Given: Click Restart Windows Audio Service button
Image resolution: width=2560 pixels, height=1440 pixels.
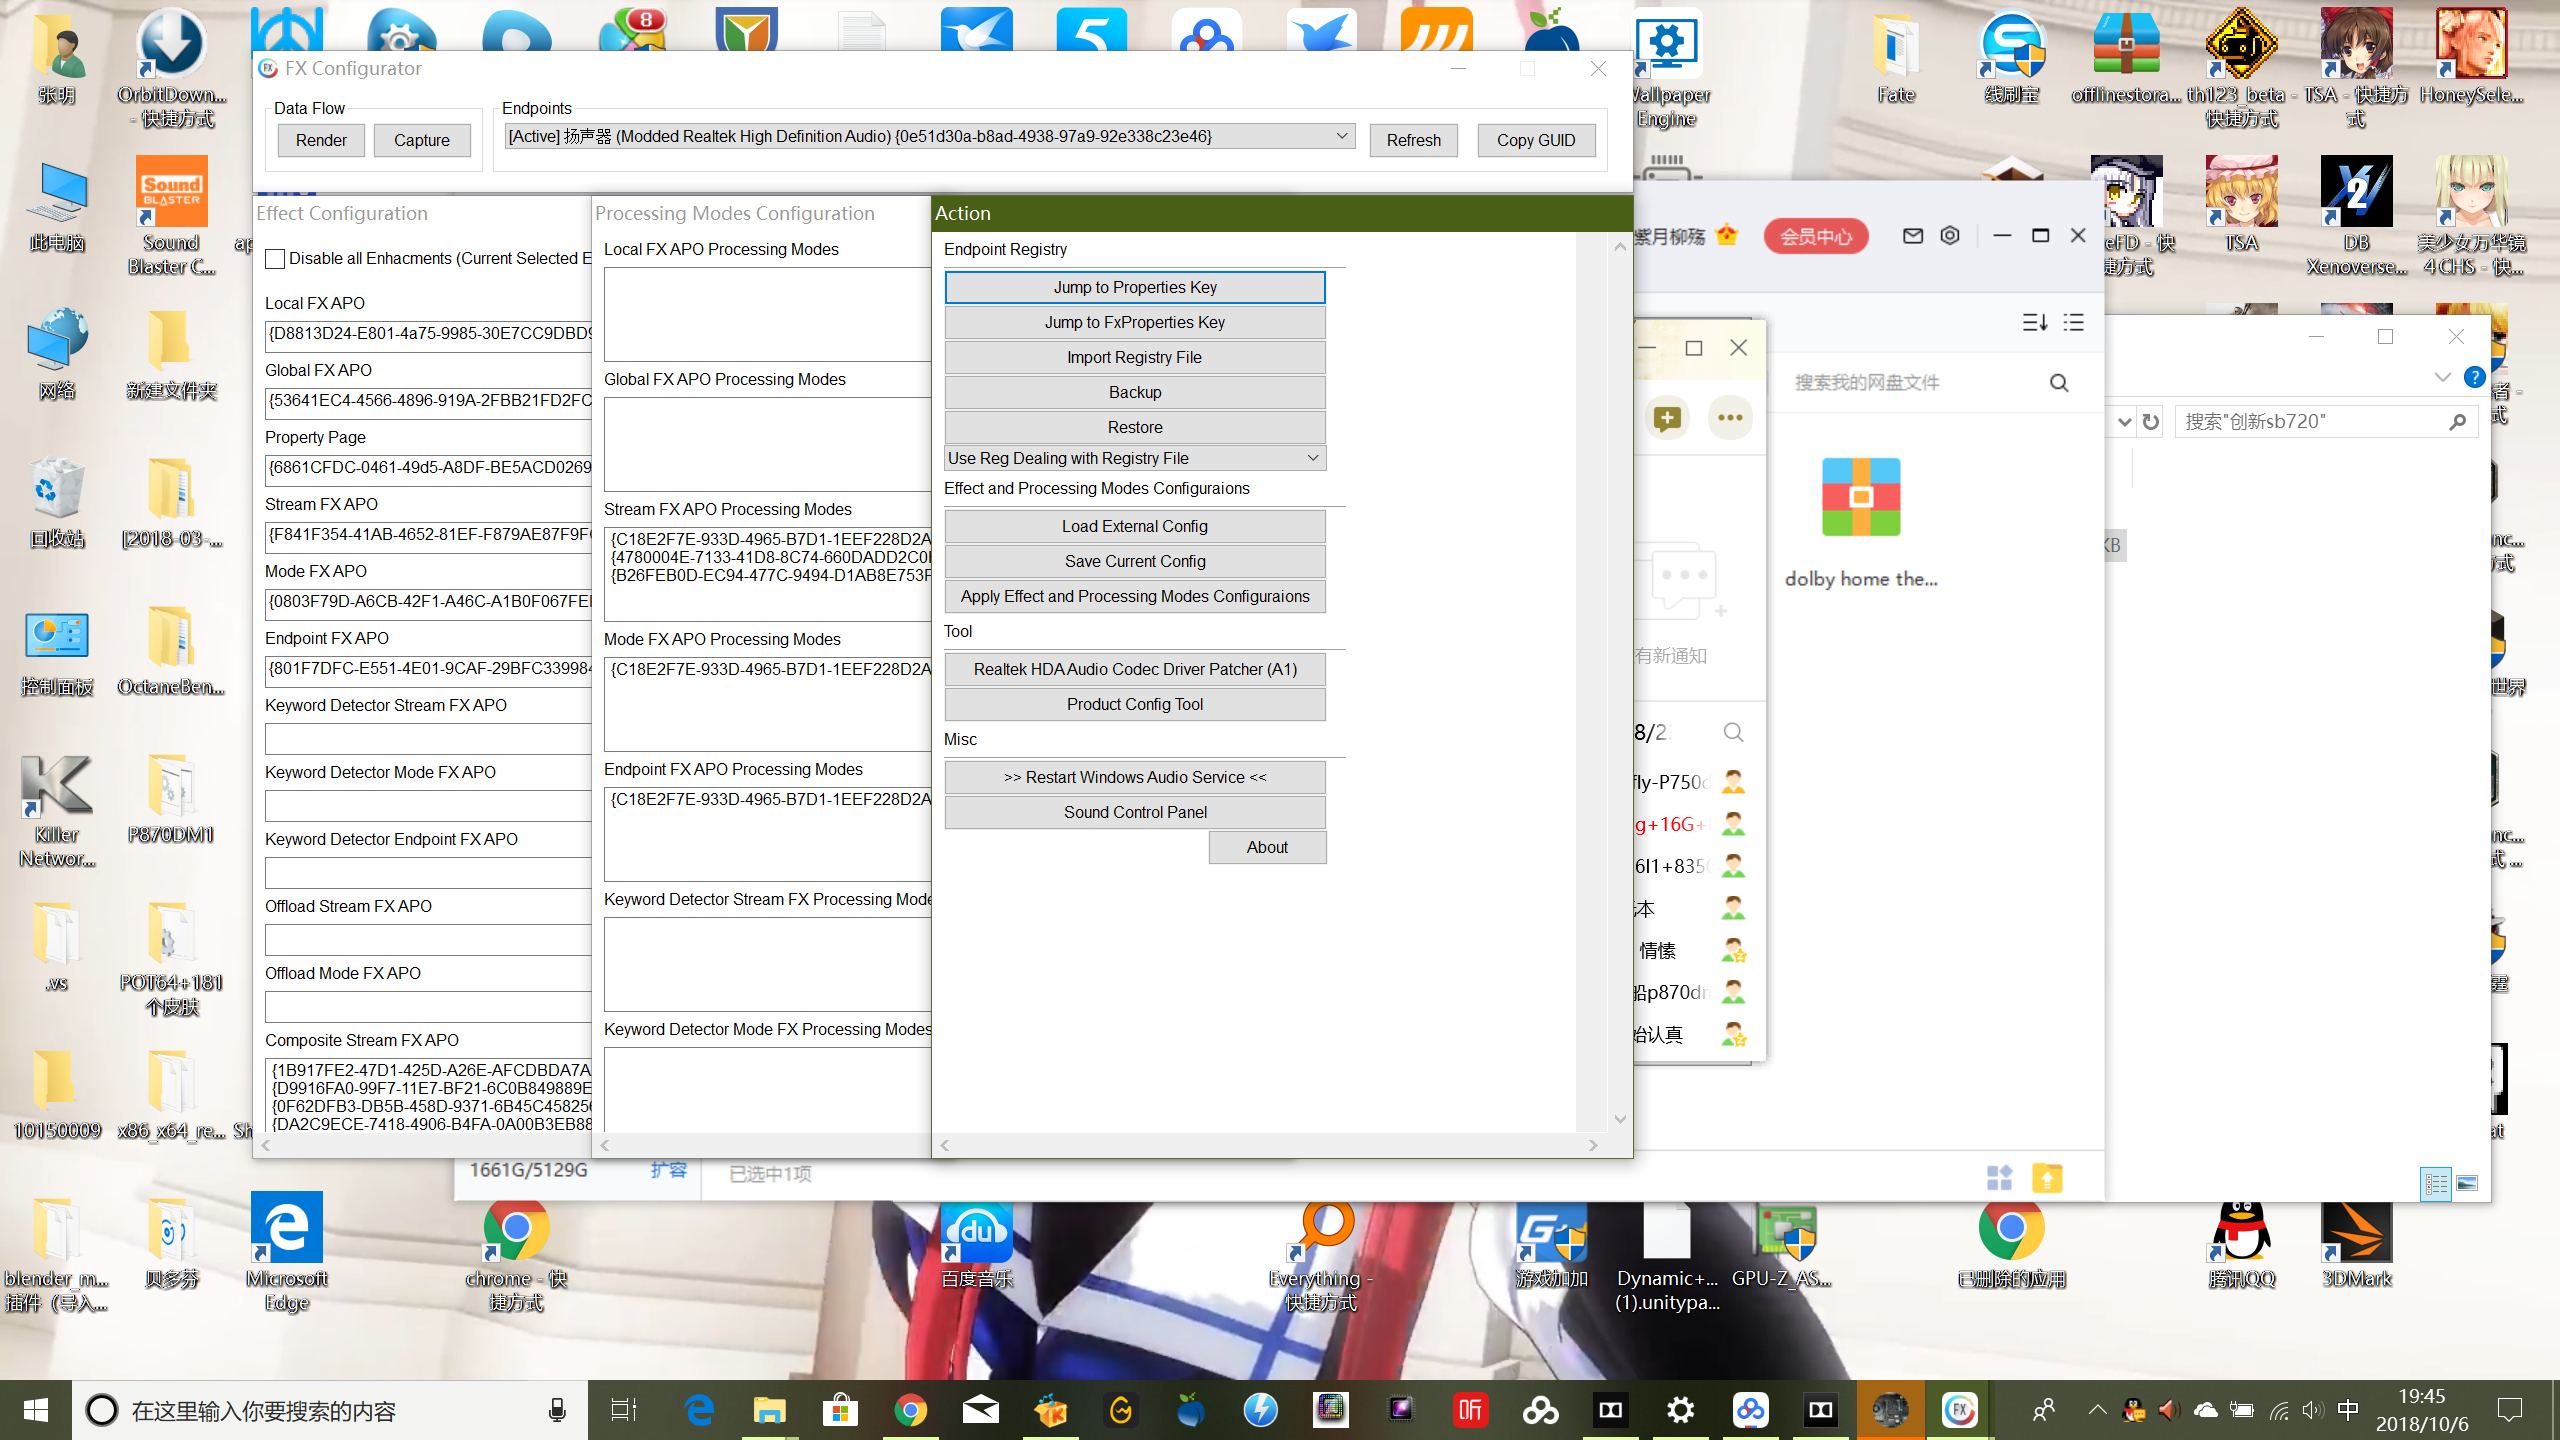Looking at the screenshot, I should coord(1134,777).
